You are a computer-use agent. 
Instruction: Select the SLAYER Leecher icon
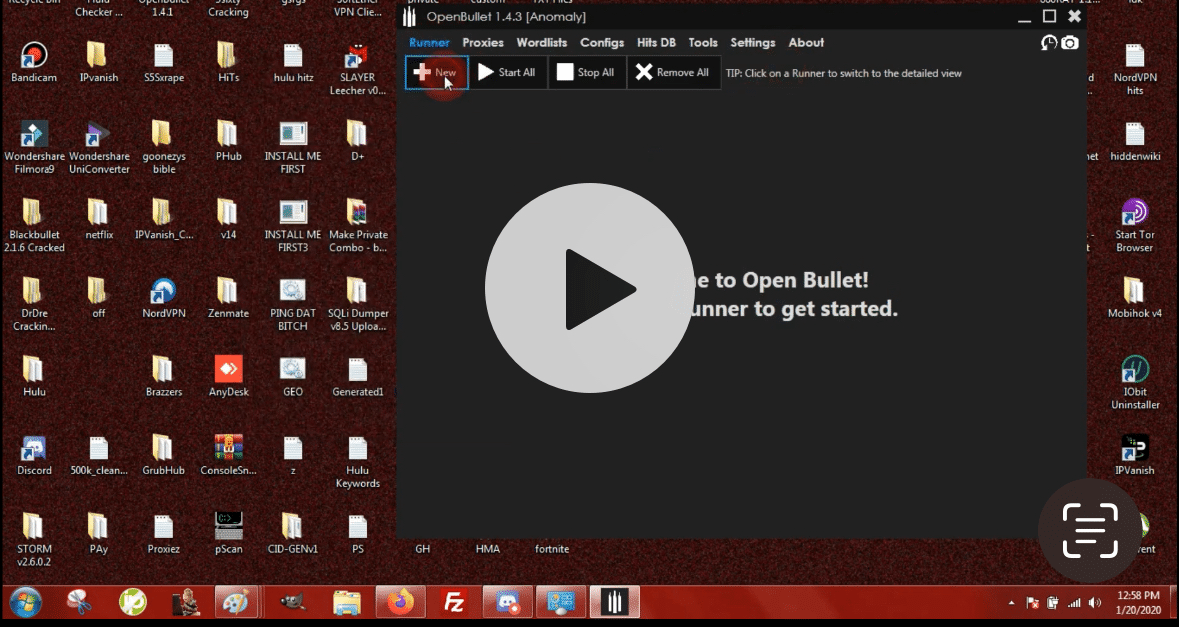tap(358, 69)
